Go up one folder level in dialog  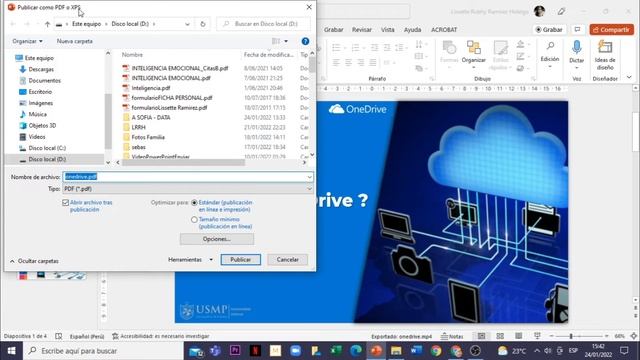[47, 24]
